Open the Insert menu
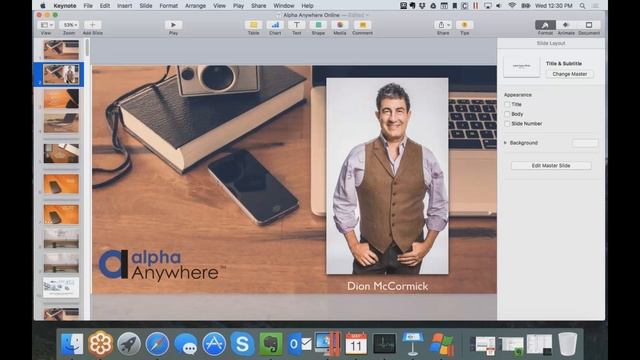640x360 pixels. click(124, 6)
